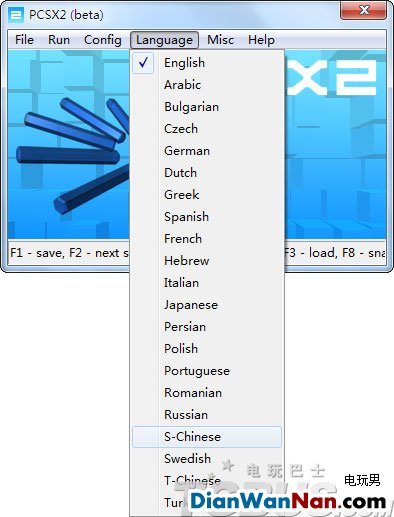Switch language to Swedish

[207, 459]
